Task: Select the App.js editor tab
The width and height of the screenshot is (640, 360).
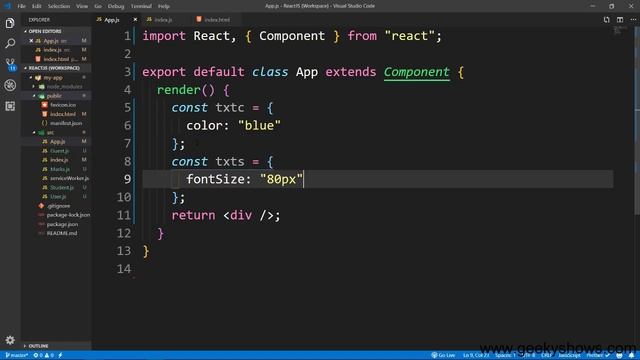Action: [111, 20]
